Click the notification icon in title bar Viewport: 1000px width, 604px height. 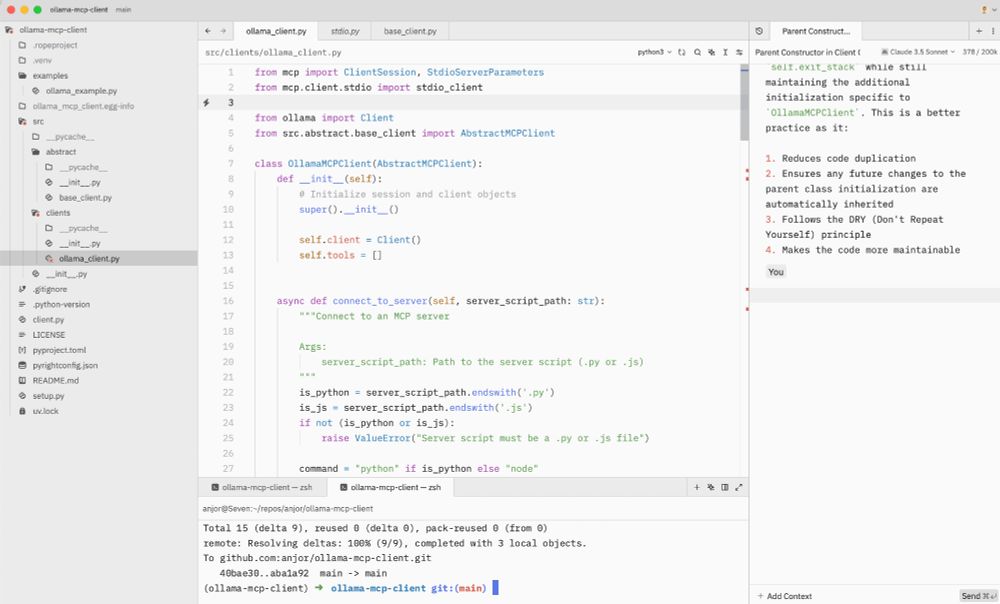984,10
